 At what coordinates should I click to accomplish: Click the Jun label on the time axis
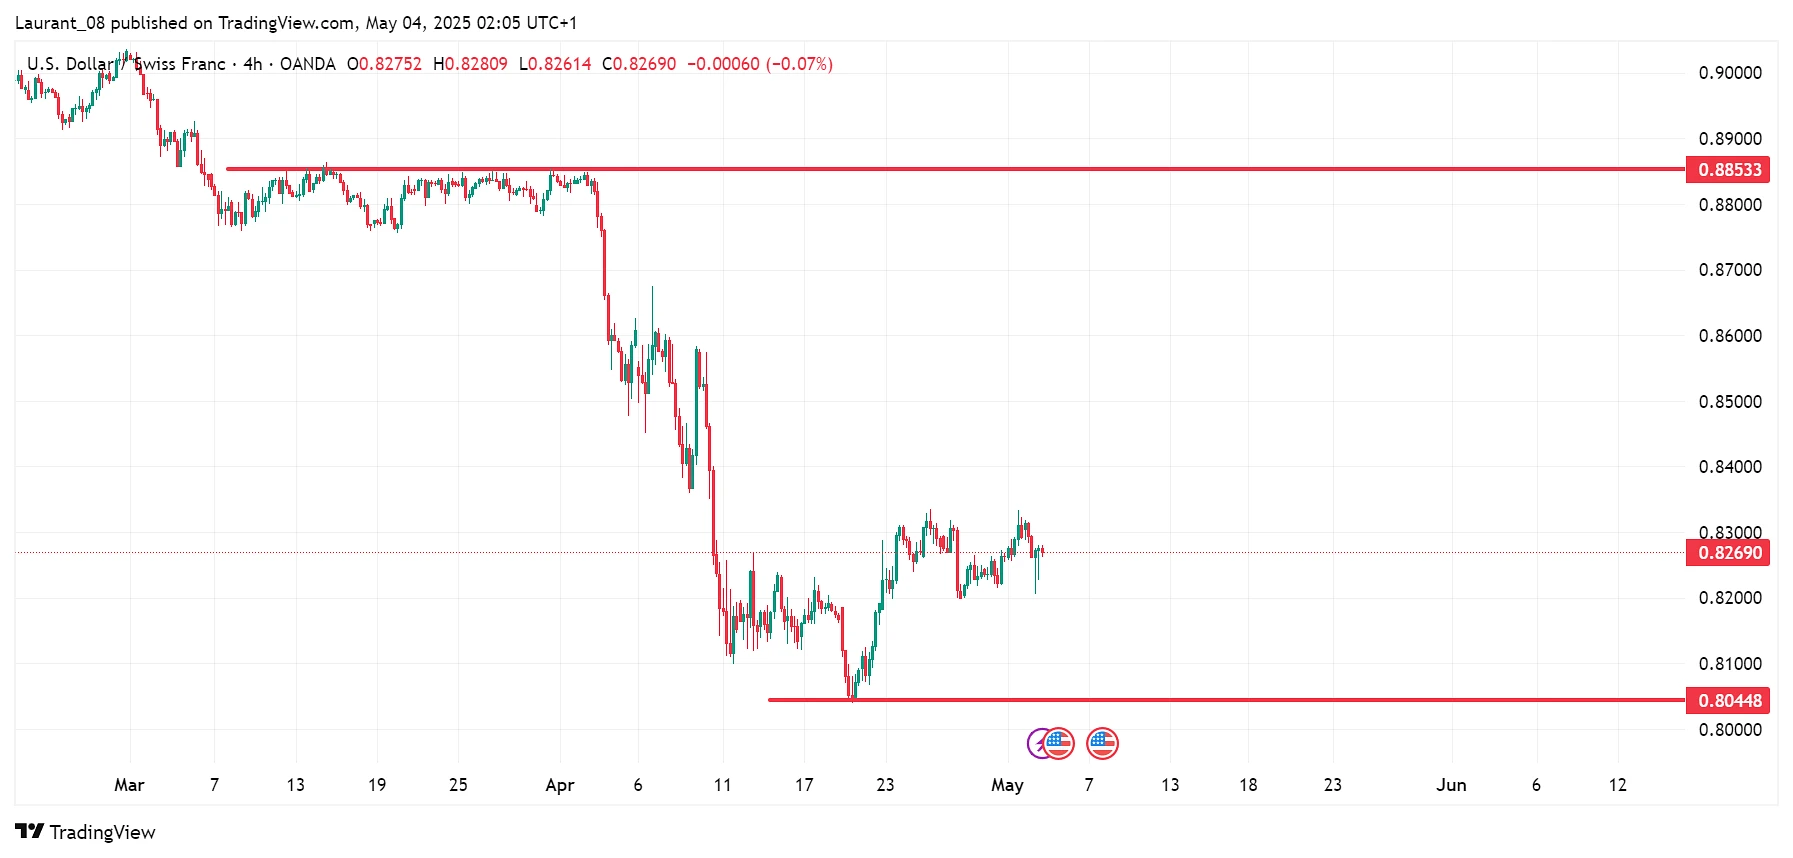pyautogui.click(x=1451, y=785)
